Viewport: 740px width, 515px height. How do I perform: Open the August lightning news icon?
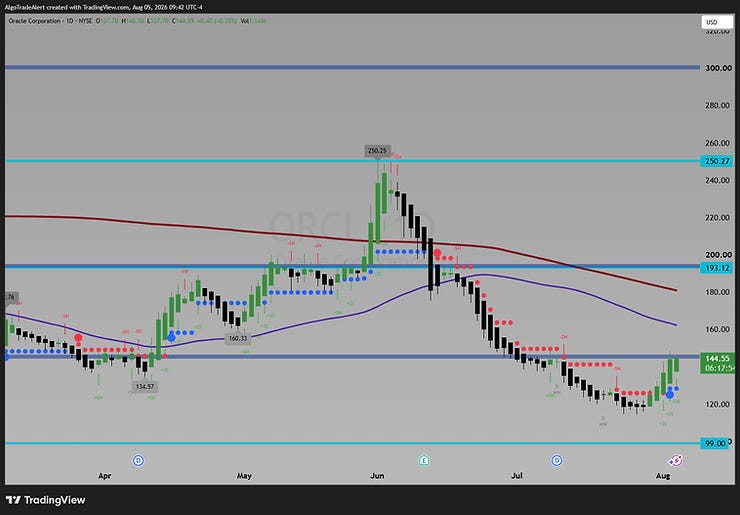coord(676,460)
